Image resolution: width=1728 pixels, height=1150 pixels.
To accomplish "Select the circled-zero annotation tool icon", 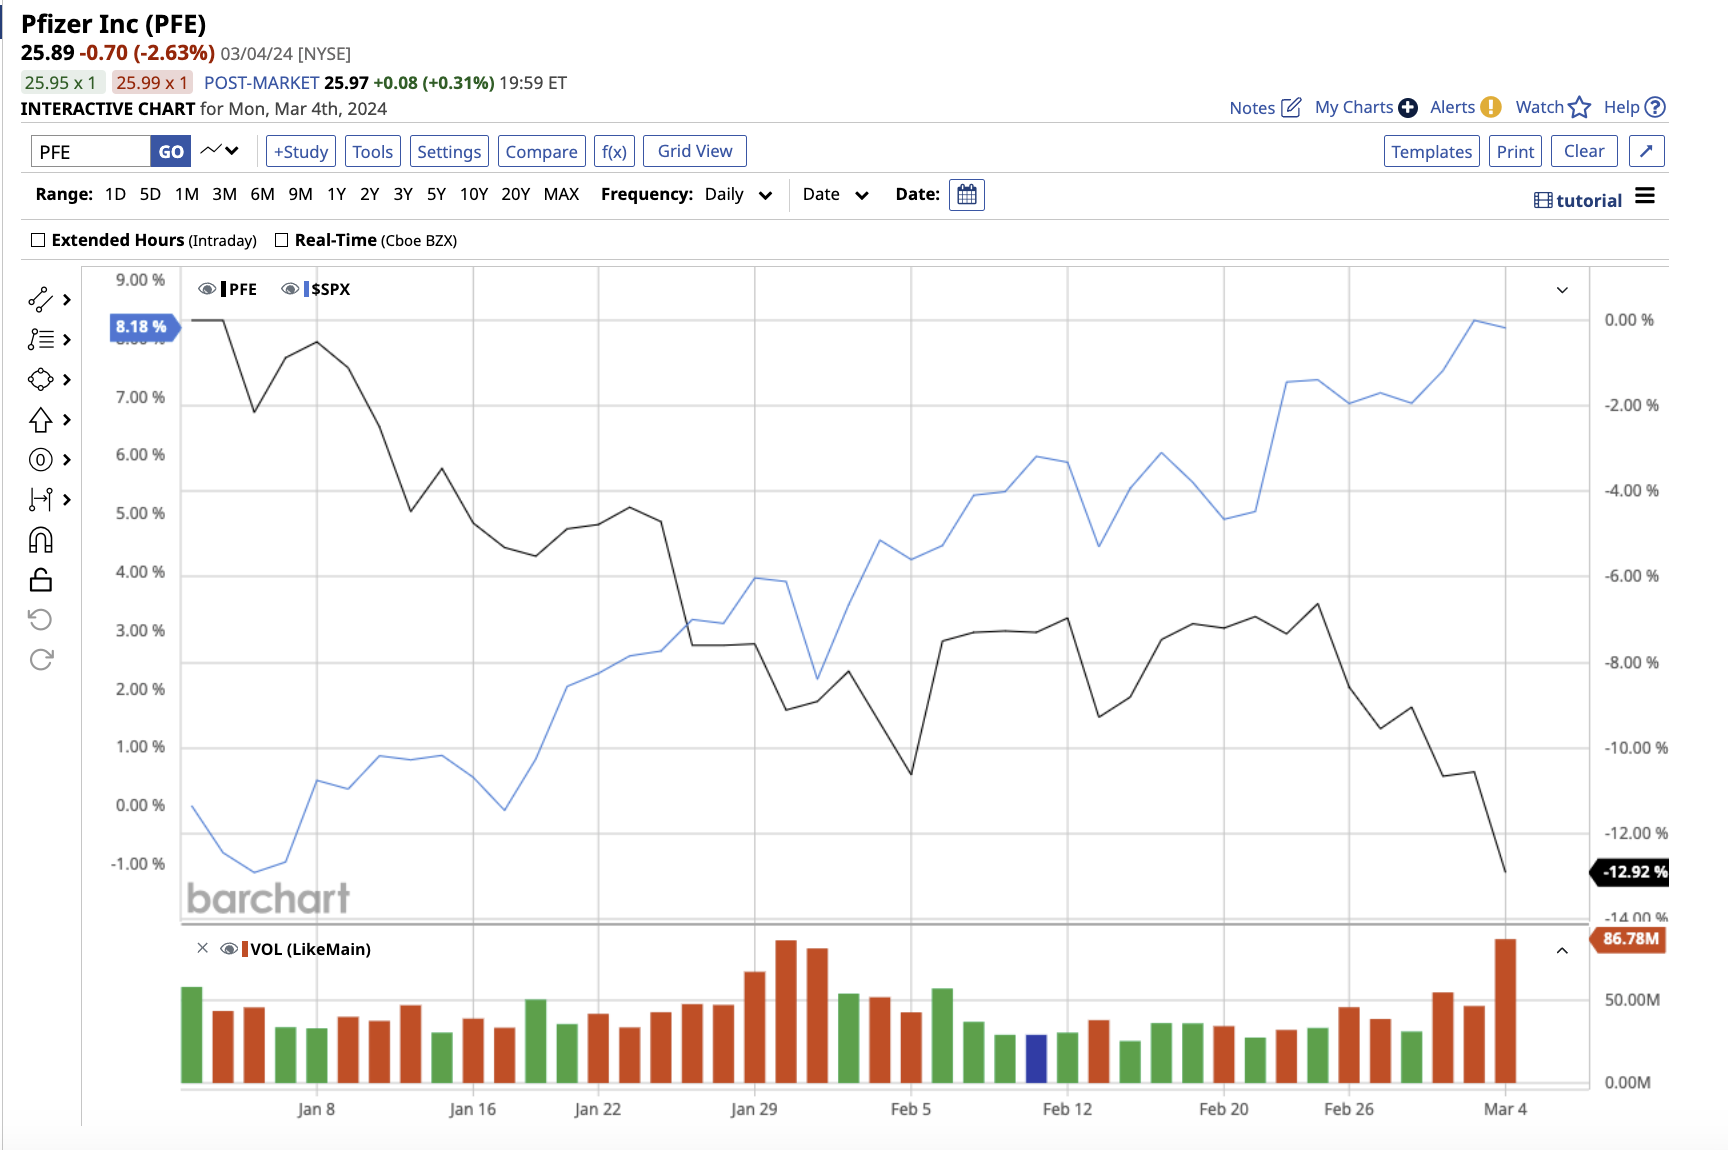I will pos(40,459).
